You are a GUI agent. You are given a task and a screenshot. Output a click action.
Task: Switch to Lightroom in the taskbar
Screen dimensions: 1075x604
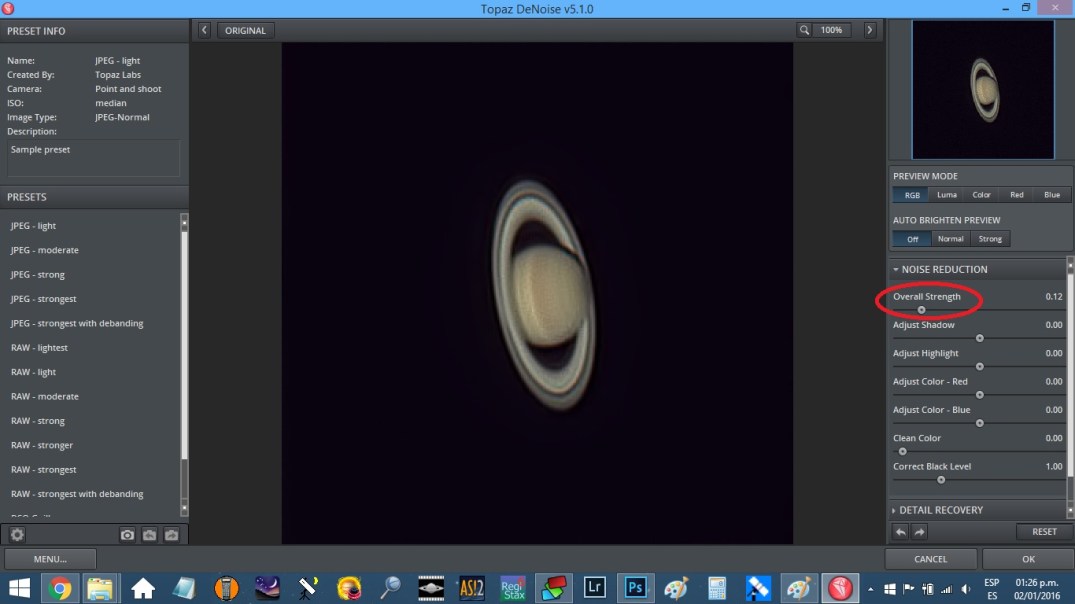click(x=595, y=587)
